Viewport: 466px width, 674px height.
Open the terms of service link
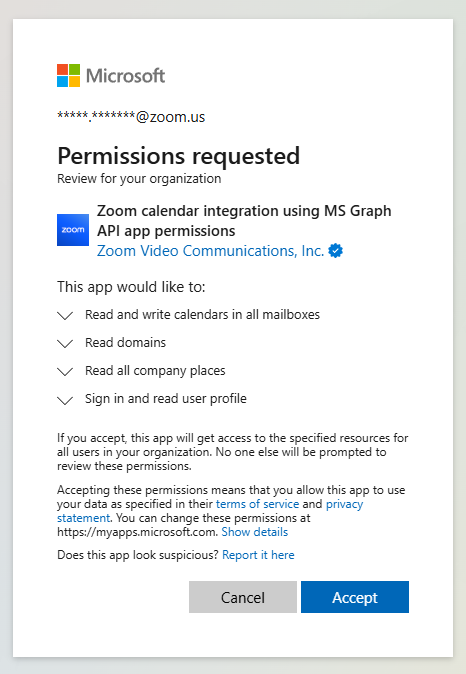click(258, 504)
